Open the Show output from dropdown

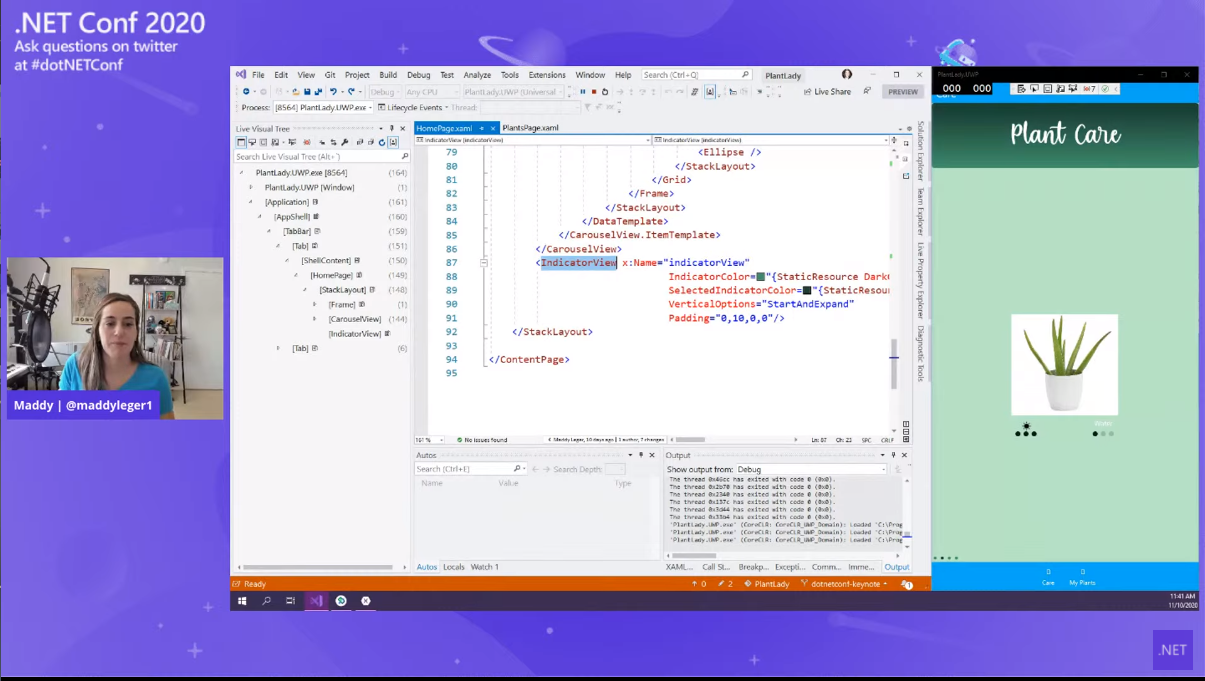(811, 469)
